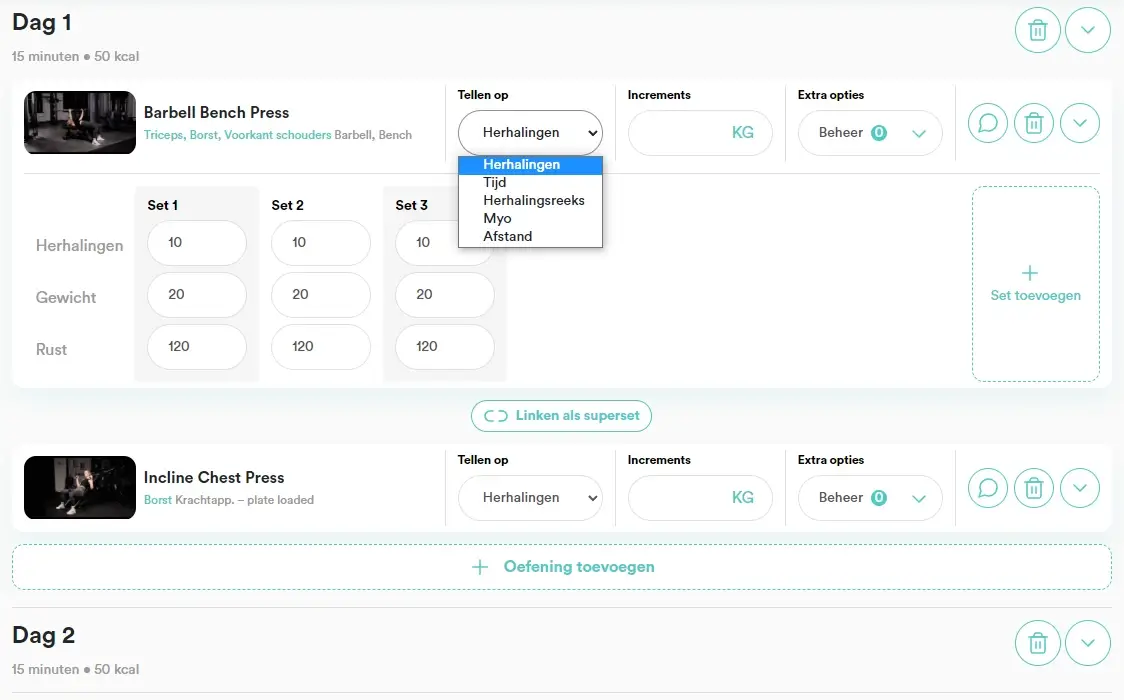
Task: Open comment for Incline Chest Press
Action: [x=988, y=489]
